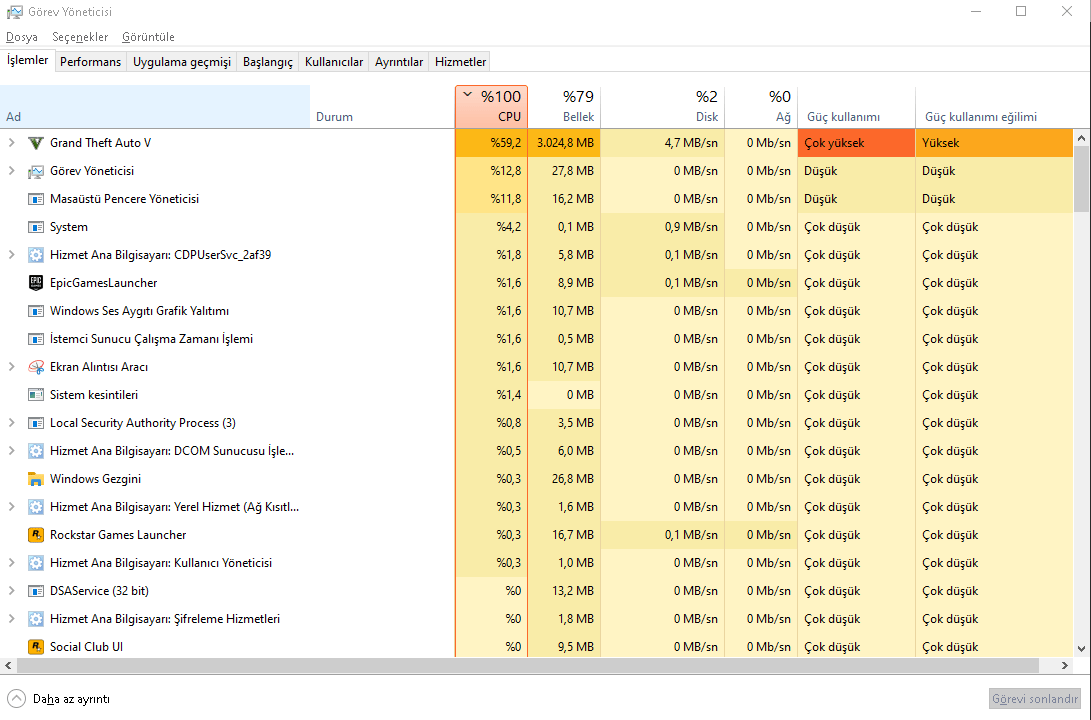Expand Local Security Authority Process group
The width and height of the screenshot is (1091, 720).
(12, 423)
